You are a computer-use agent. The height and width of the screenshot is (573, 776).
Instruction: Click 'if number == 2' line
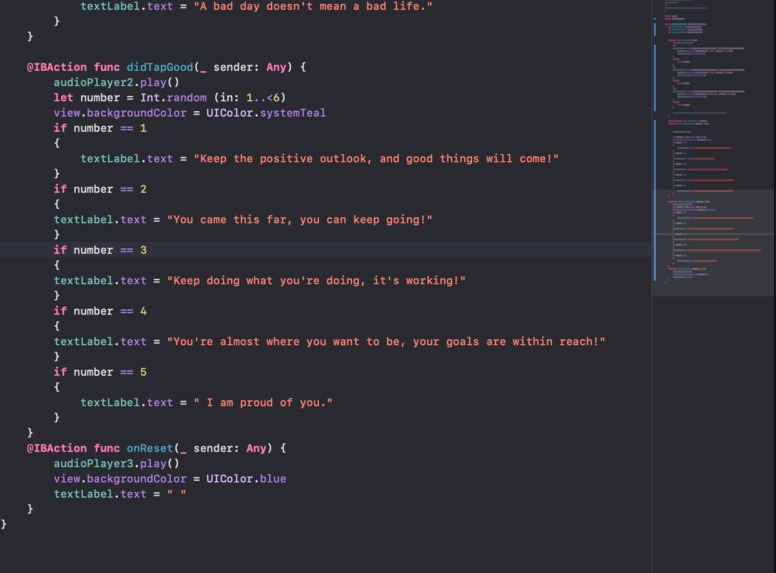pyautogui.click(x=100, y=190)
